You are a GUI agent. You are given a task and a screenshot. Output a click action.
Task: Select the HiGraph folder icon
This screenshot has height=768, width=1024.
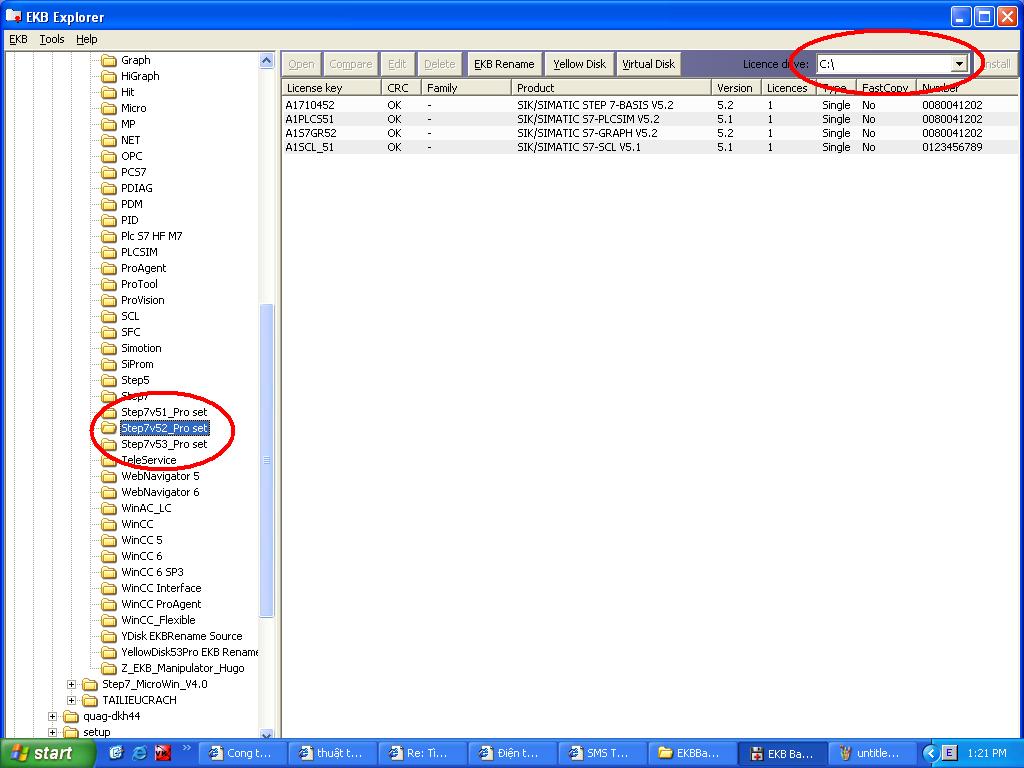click(108, 76)
